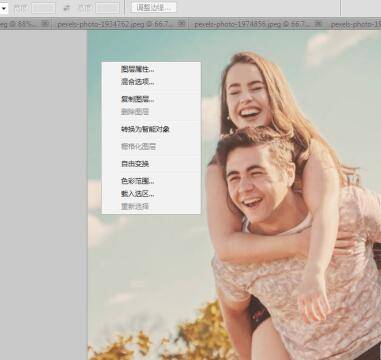Swap width and height arrows icon
This screenshot has height=360, width=381.
coord(67,8)
